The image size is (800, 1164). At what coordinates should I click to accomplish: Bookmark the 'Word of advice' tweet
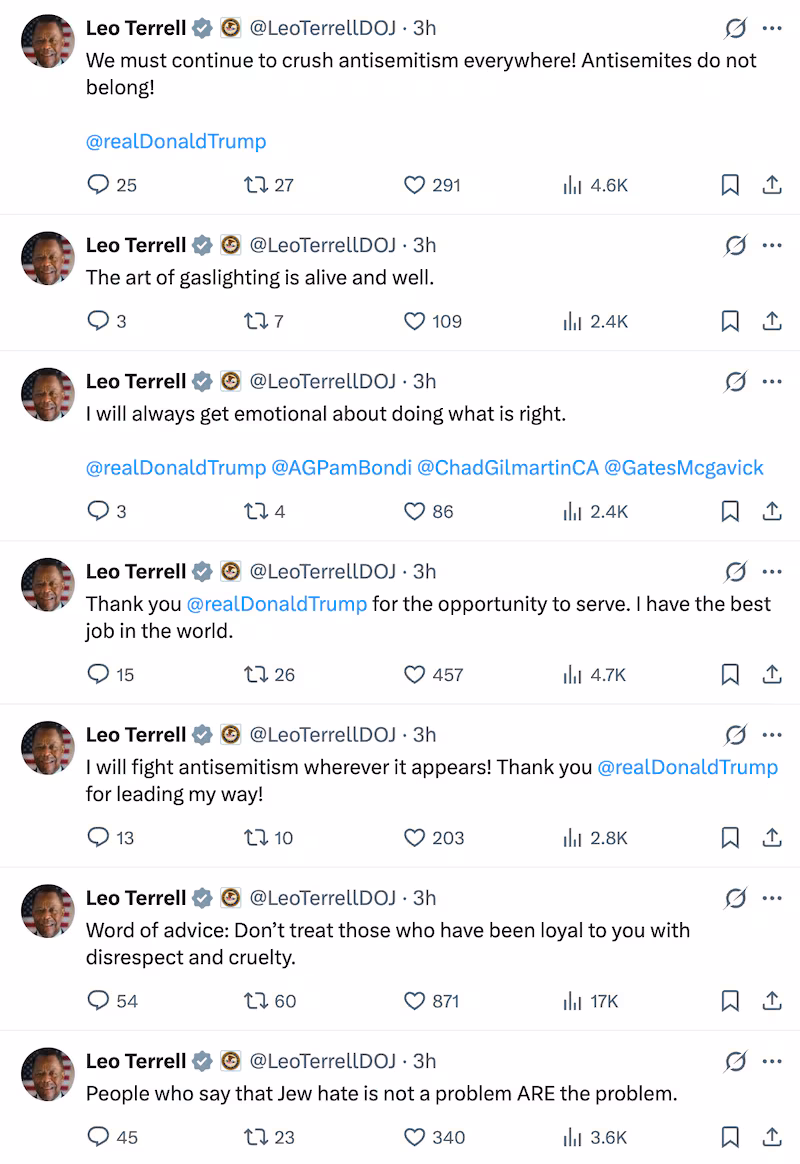pos(729,1001)
